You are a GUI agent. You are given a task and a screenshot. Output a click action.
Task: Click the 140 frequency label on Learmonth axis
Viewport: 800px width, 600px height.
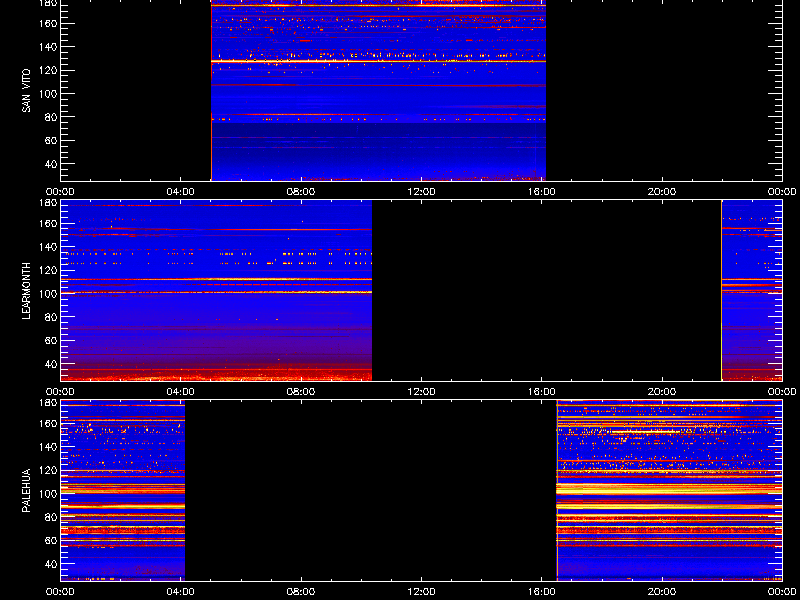click(49, 247)
